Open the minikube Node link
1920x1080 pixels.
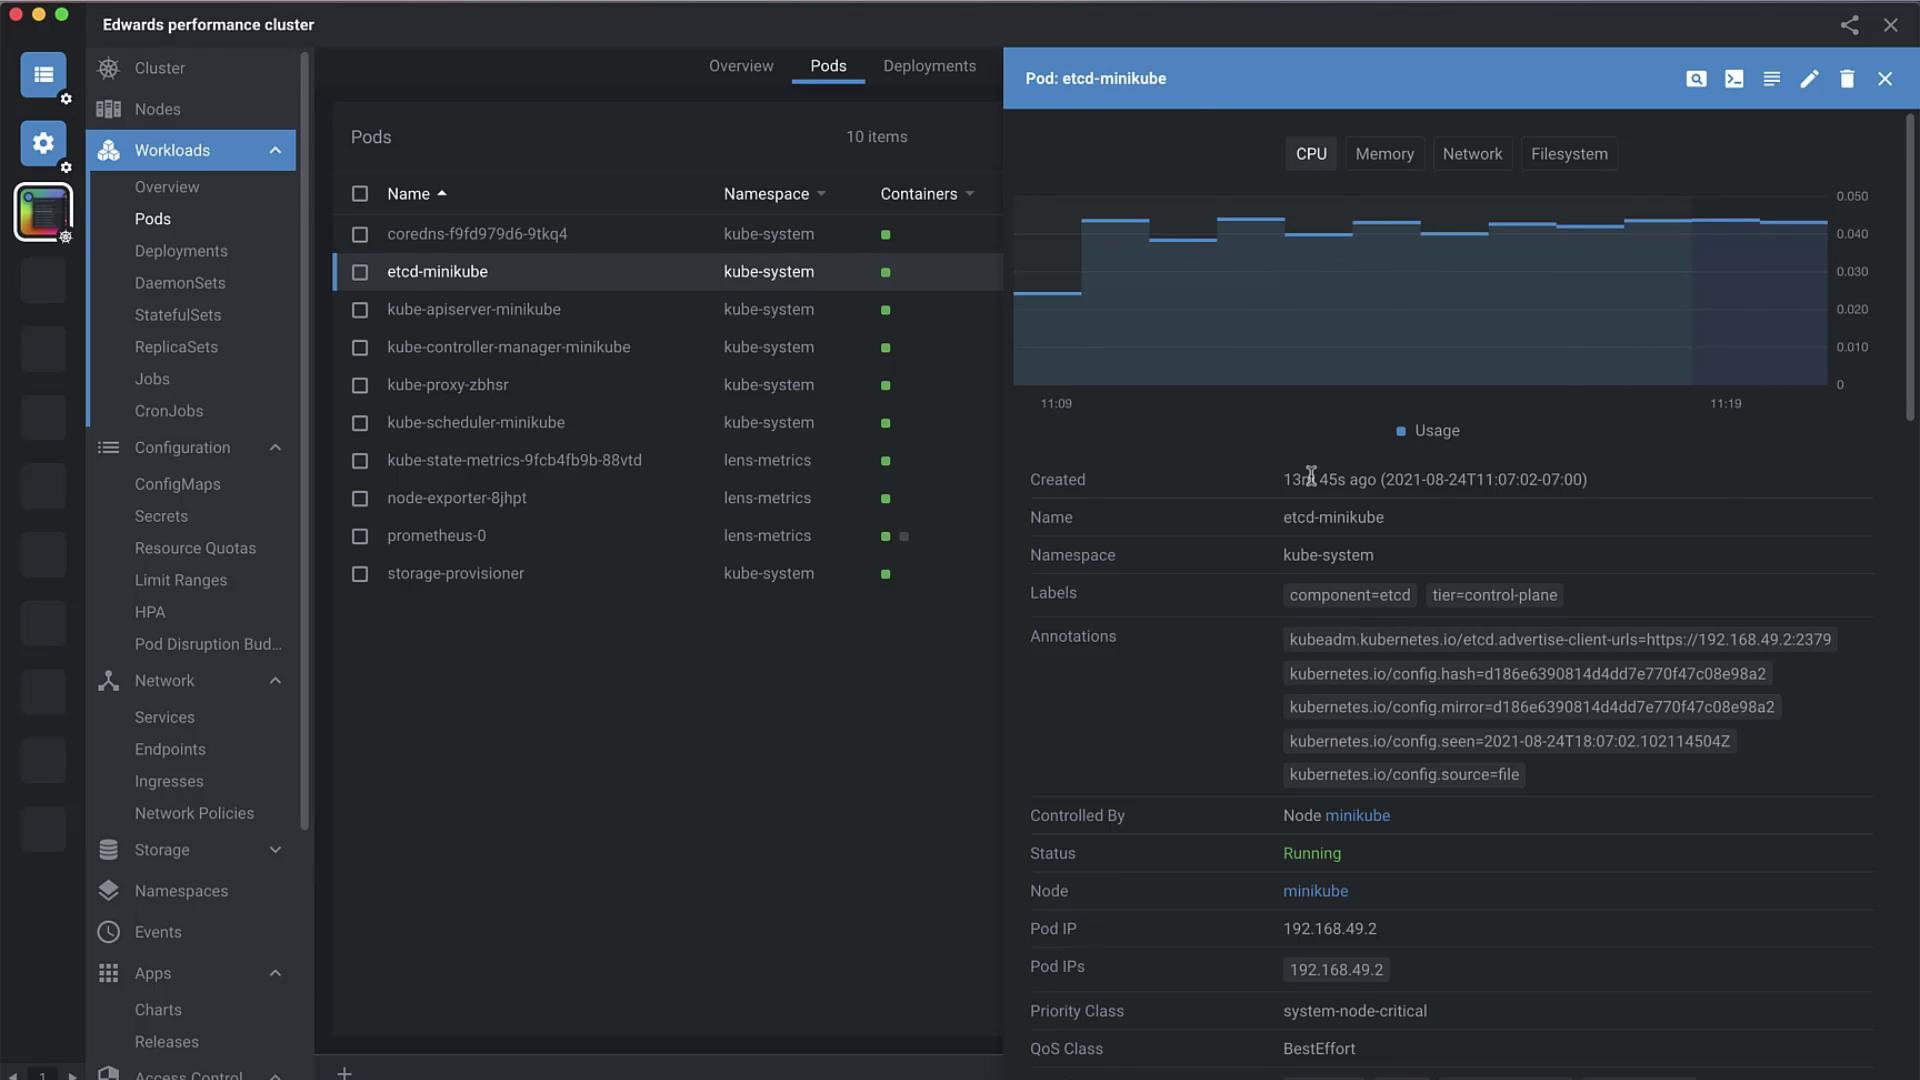tap(1315, 891)
